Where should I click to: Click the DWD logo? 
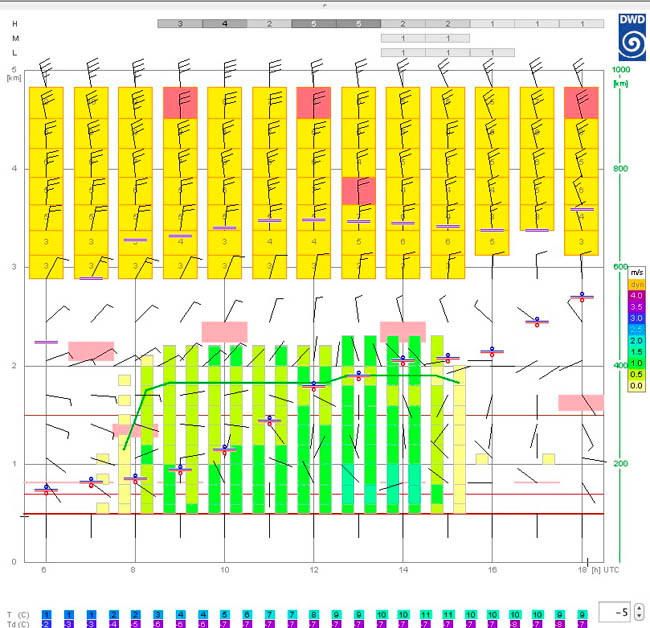point(632,37)
